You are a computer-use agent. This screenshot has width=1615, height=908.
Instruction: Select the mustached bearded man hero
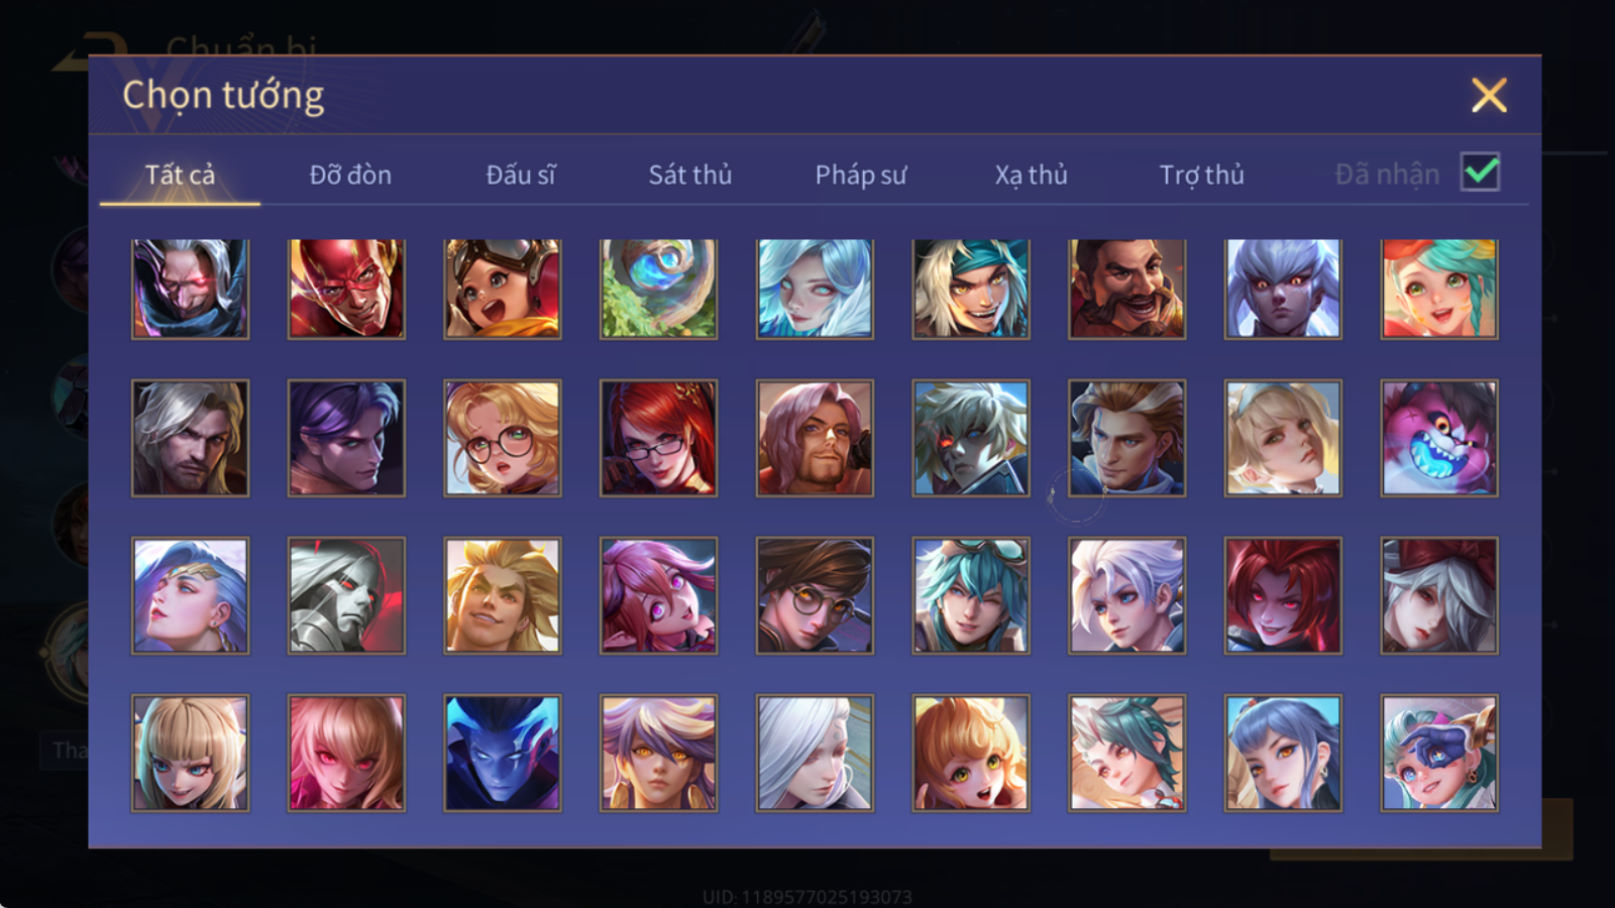[1127, 289]
